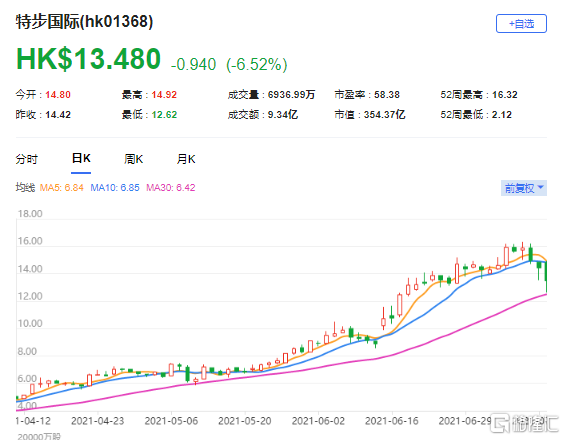565x440 pixels.
Task: Click the price change value -0.940
Action: pyautogui.click(x=193, y=65)
